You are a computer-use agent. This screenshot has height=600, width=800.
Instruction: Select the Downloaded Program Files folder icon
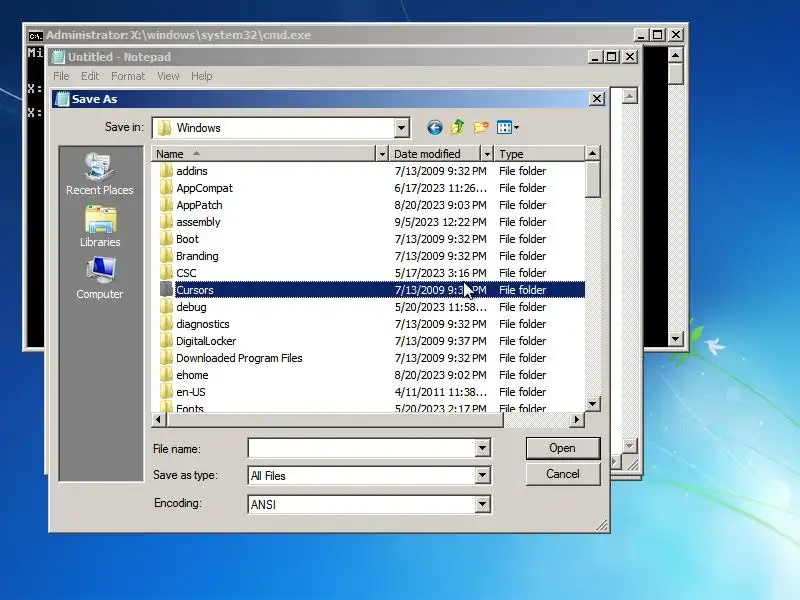coord(166,358)
